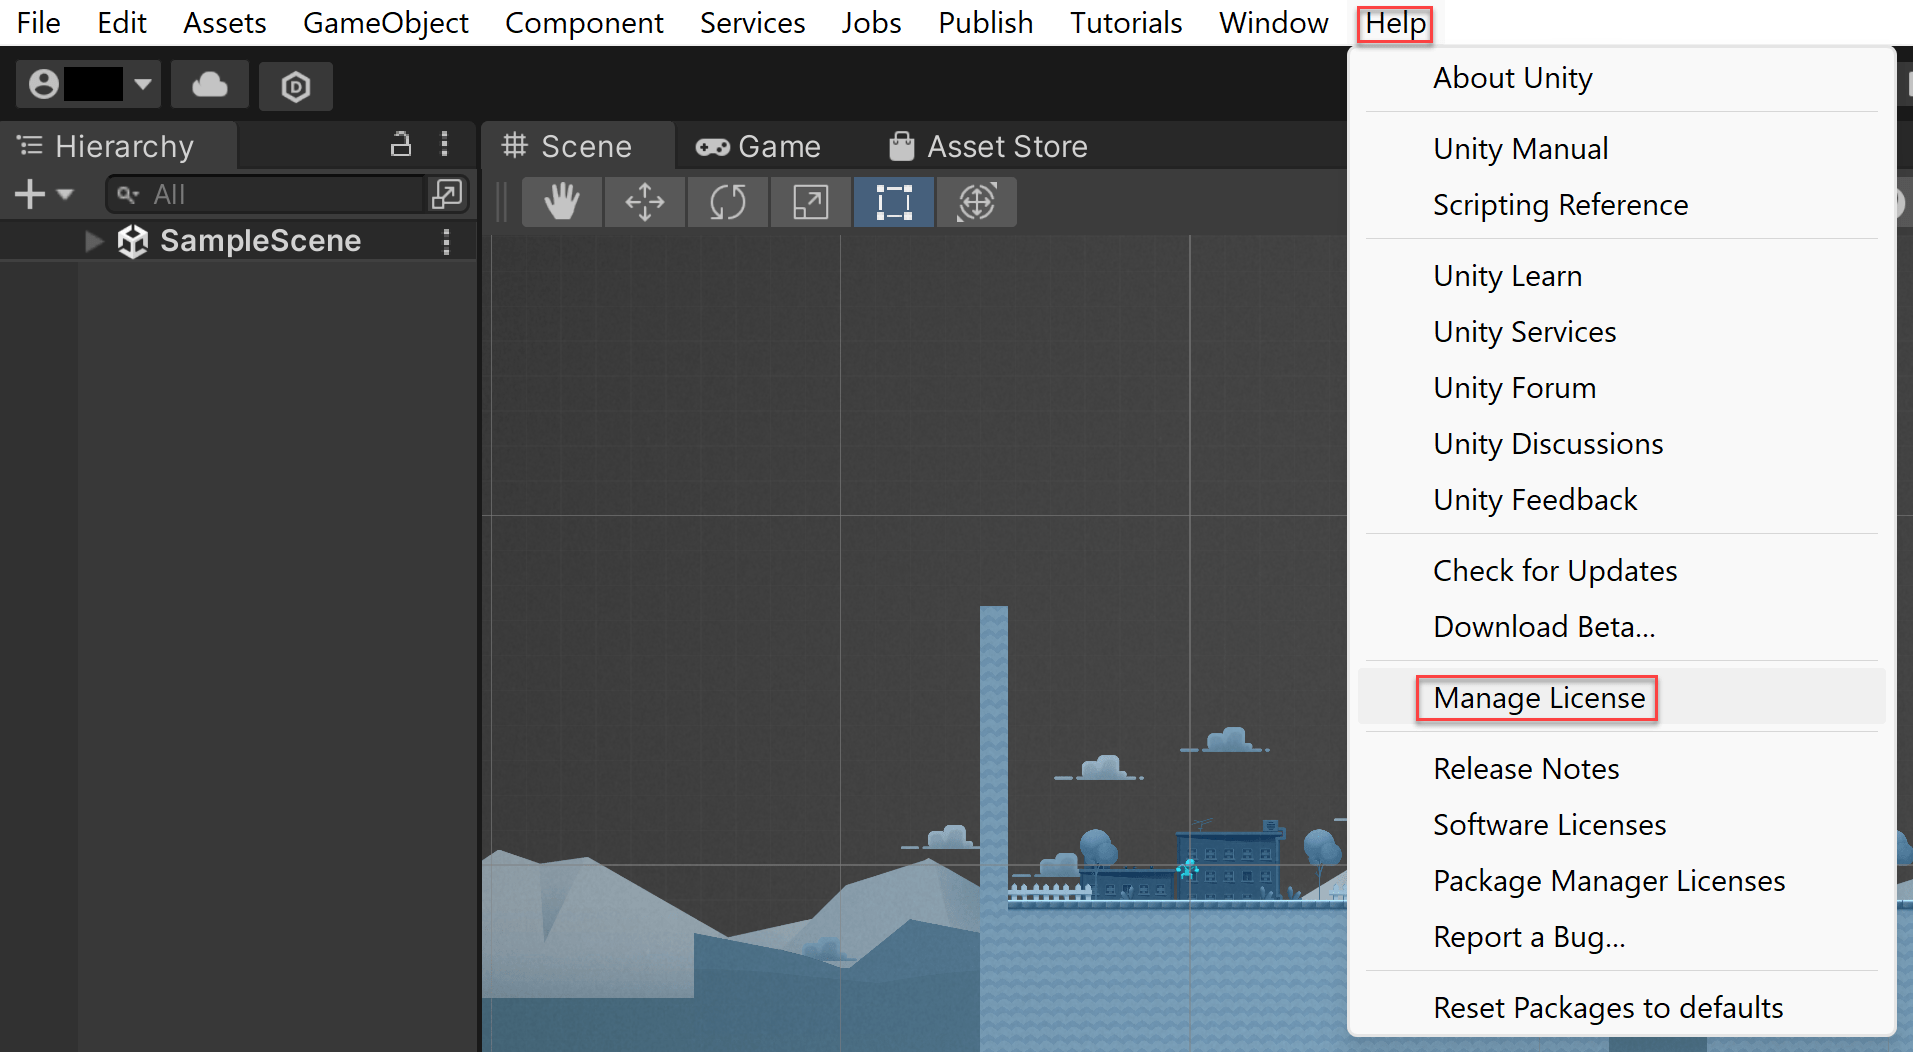Click Check for Updates

1555,570
